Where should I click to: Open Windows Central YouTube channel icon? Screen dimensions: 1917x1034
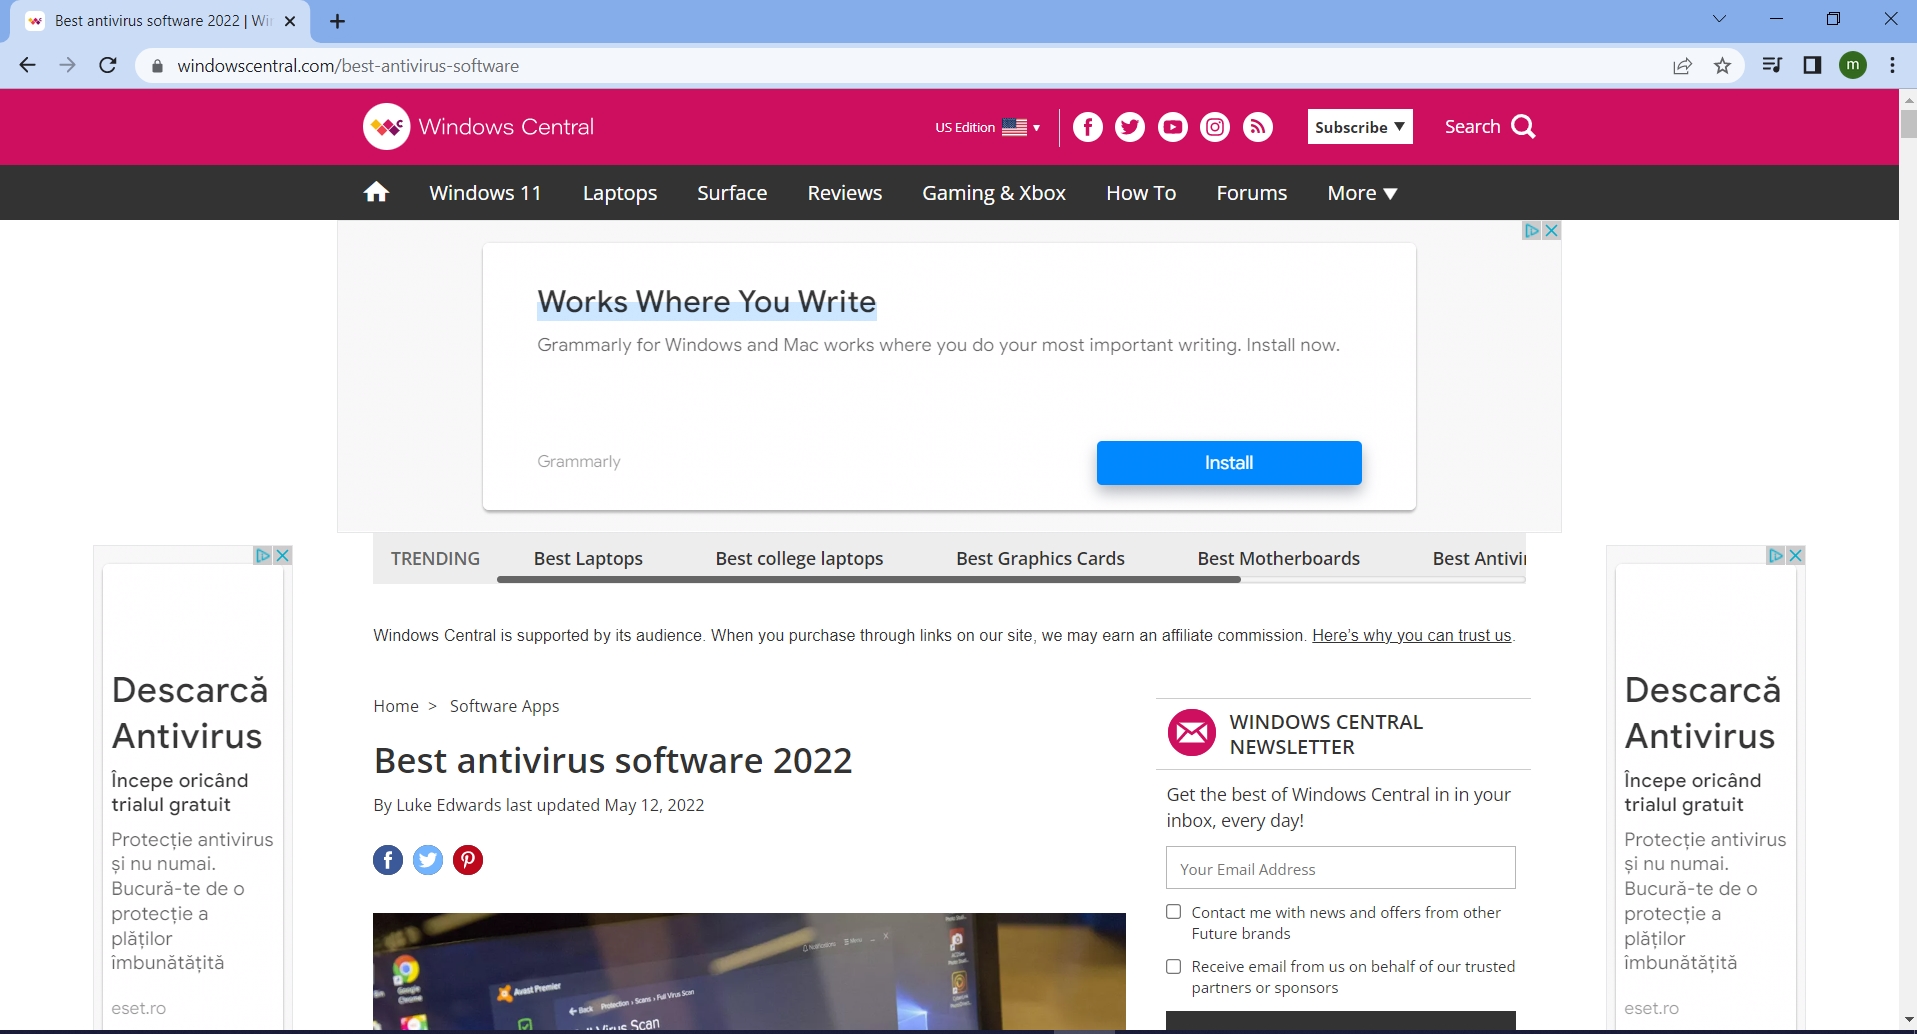click(x=1172, y=126)
